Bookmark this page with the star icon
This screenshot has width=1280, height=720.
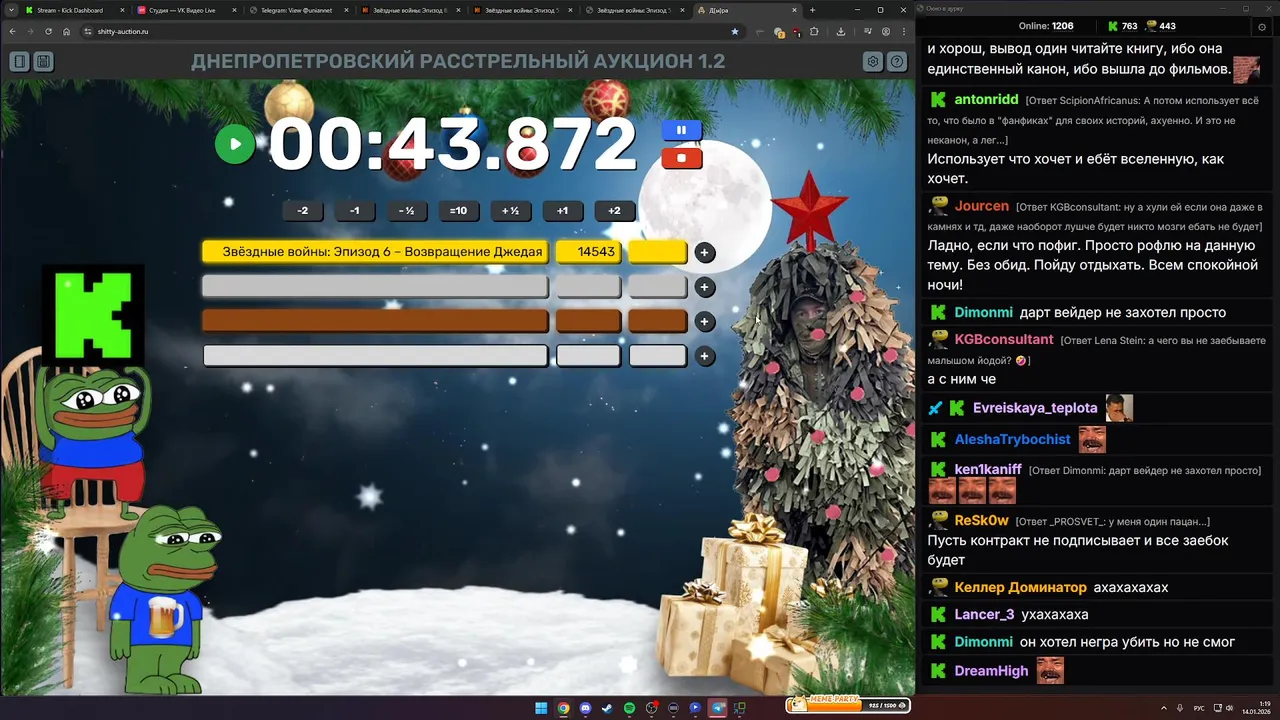735,31
